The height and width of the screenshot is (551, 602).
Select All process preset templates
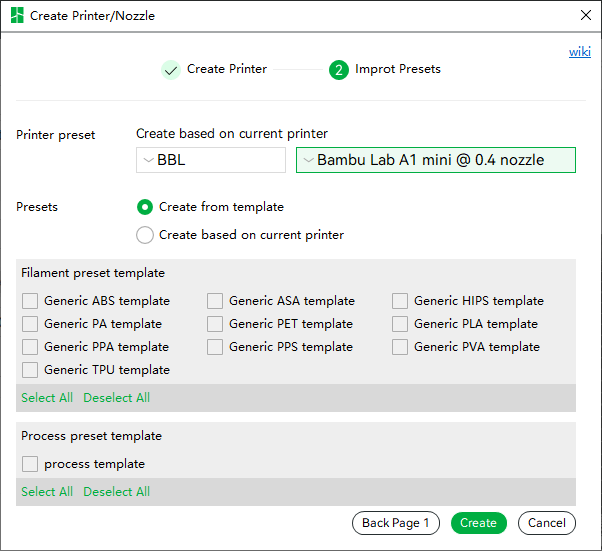[47, 492]
